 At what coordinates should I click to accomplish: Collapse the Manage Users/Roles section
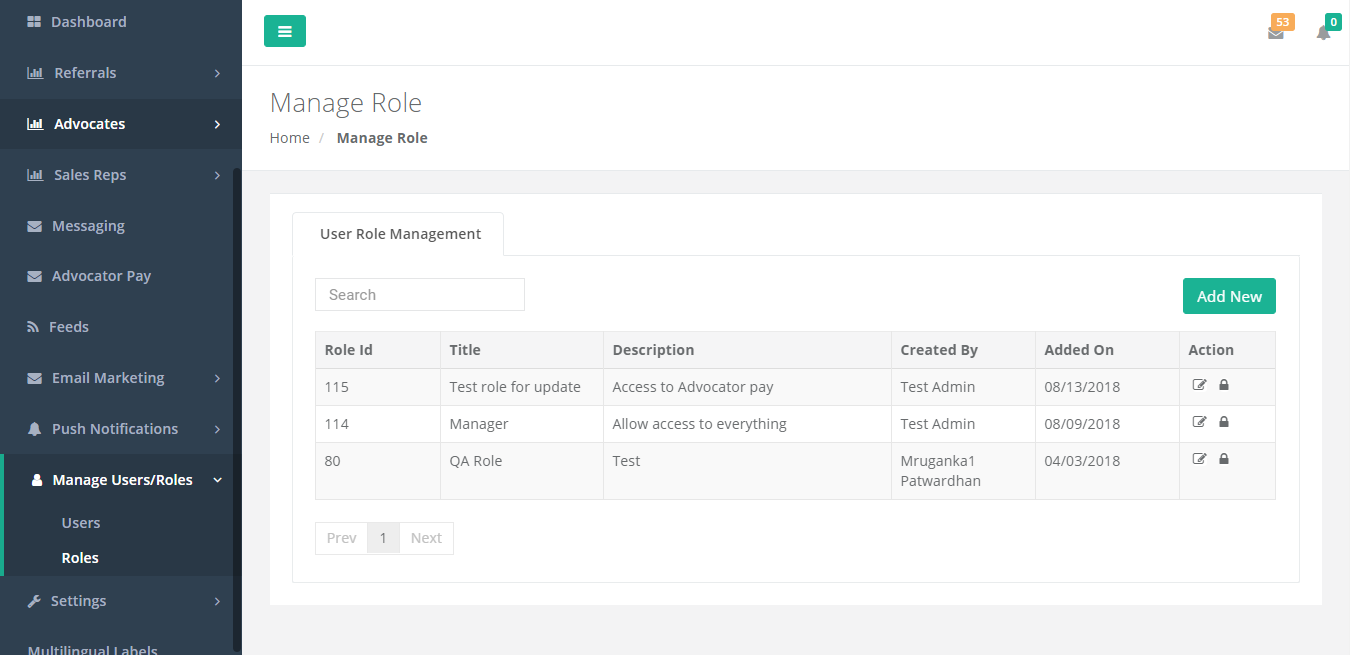[x=122, y=479]
